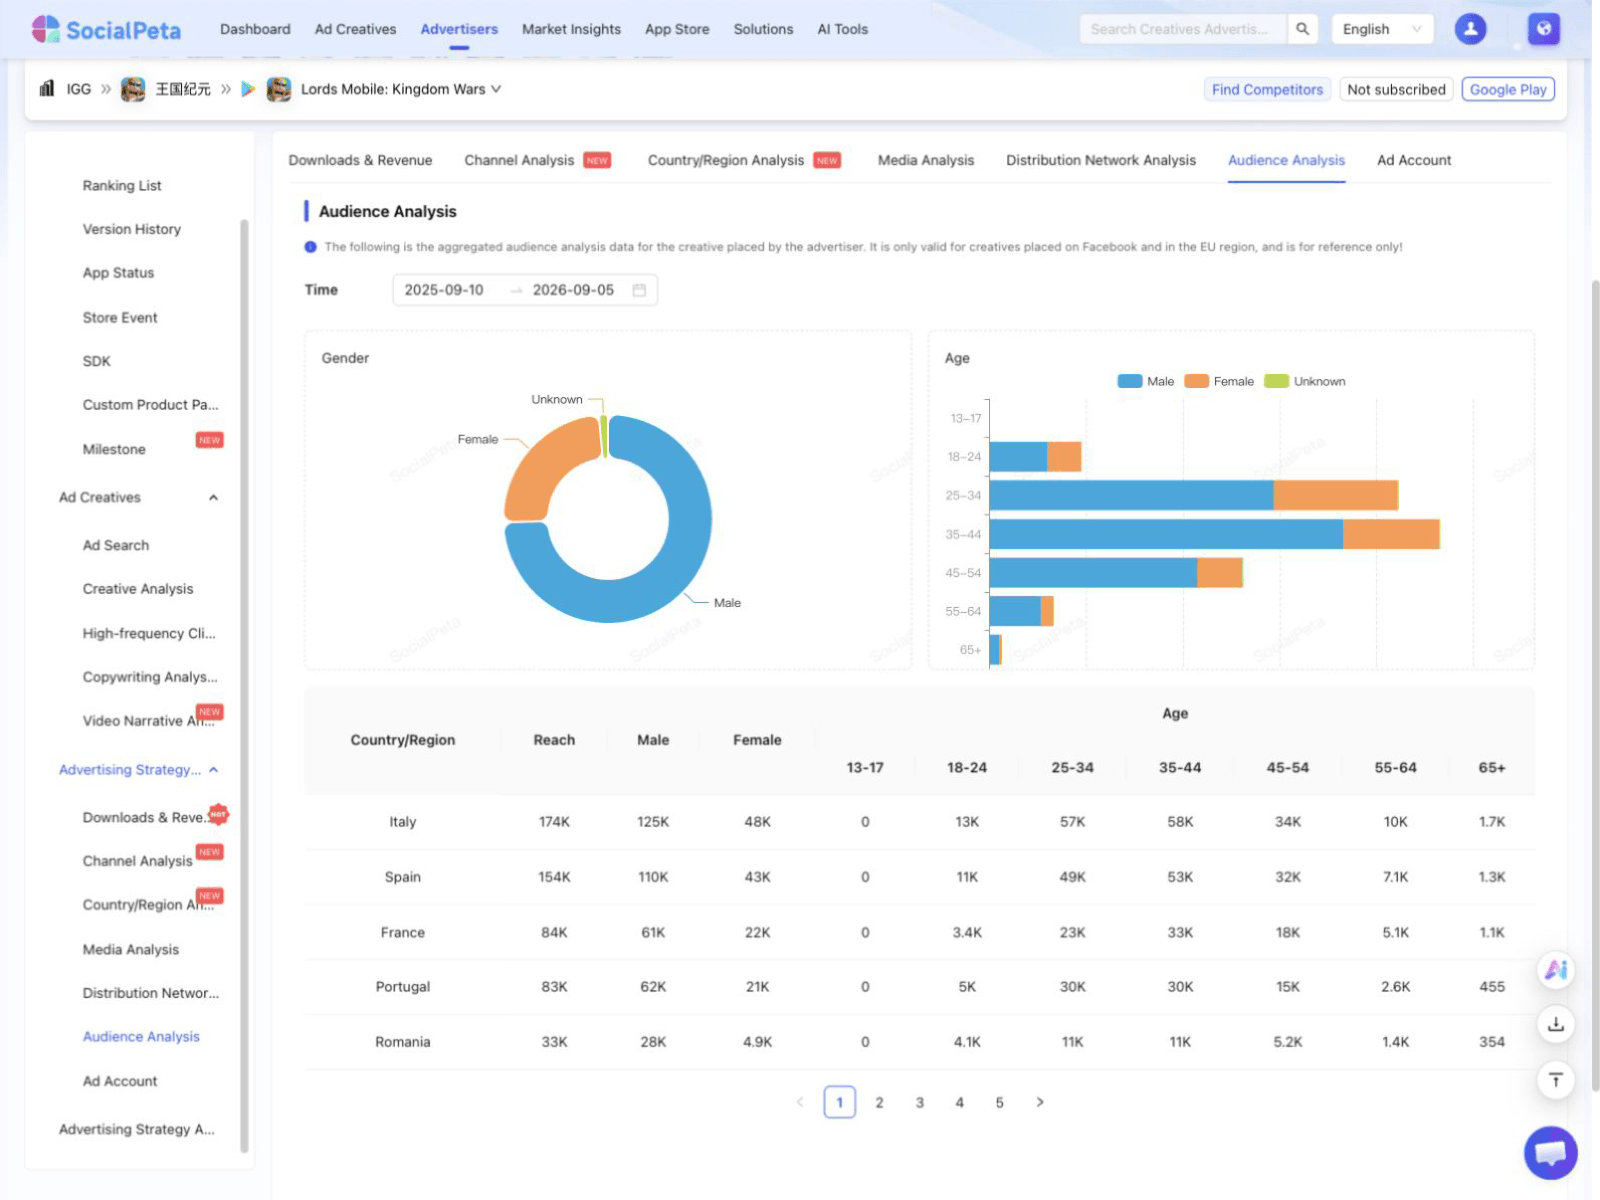This screenshot has height=1200, width=1600.
Task: Toggle Male legend in Age chart
Action: 1146,381
